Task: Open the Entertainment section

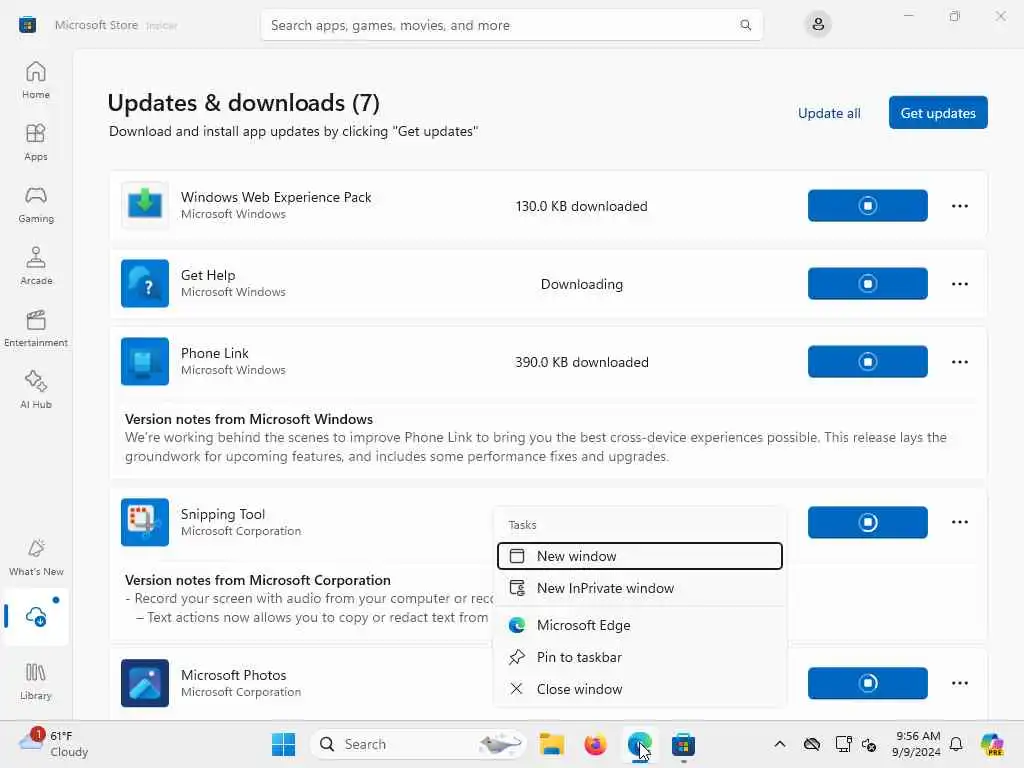Action: click(36, 328)
